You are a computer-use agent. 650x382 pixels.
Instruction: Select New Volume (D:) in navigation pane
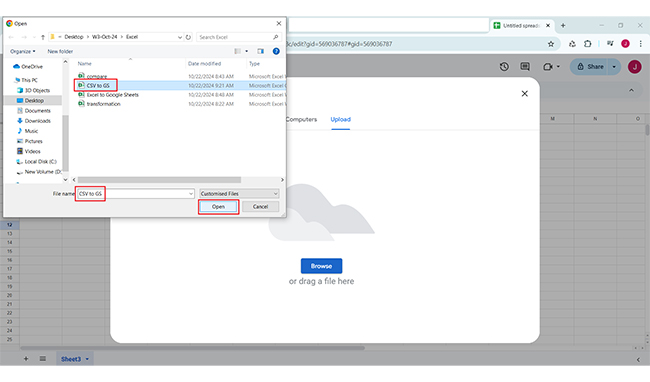coord(39,172)
